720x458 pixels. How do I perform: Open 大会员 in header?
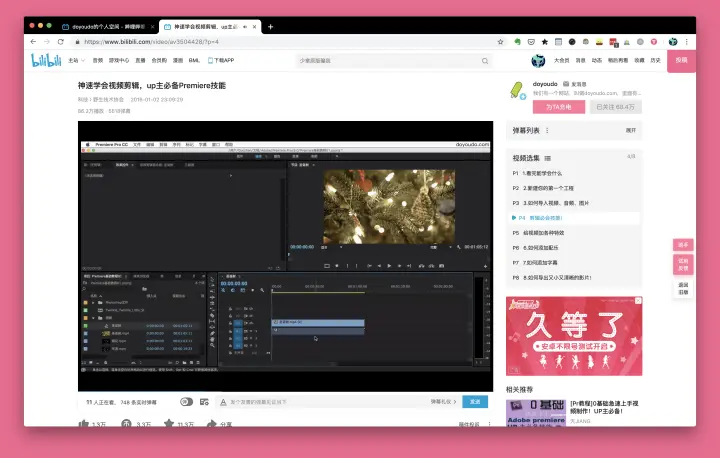pos(562,60)
